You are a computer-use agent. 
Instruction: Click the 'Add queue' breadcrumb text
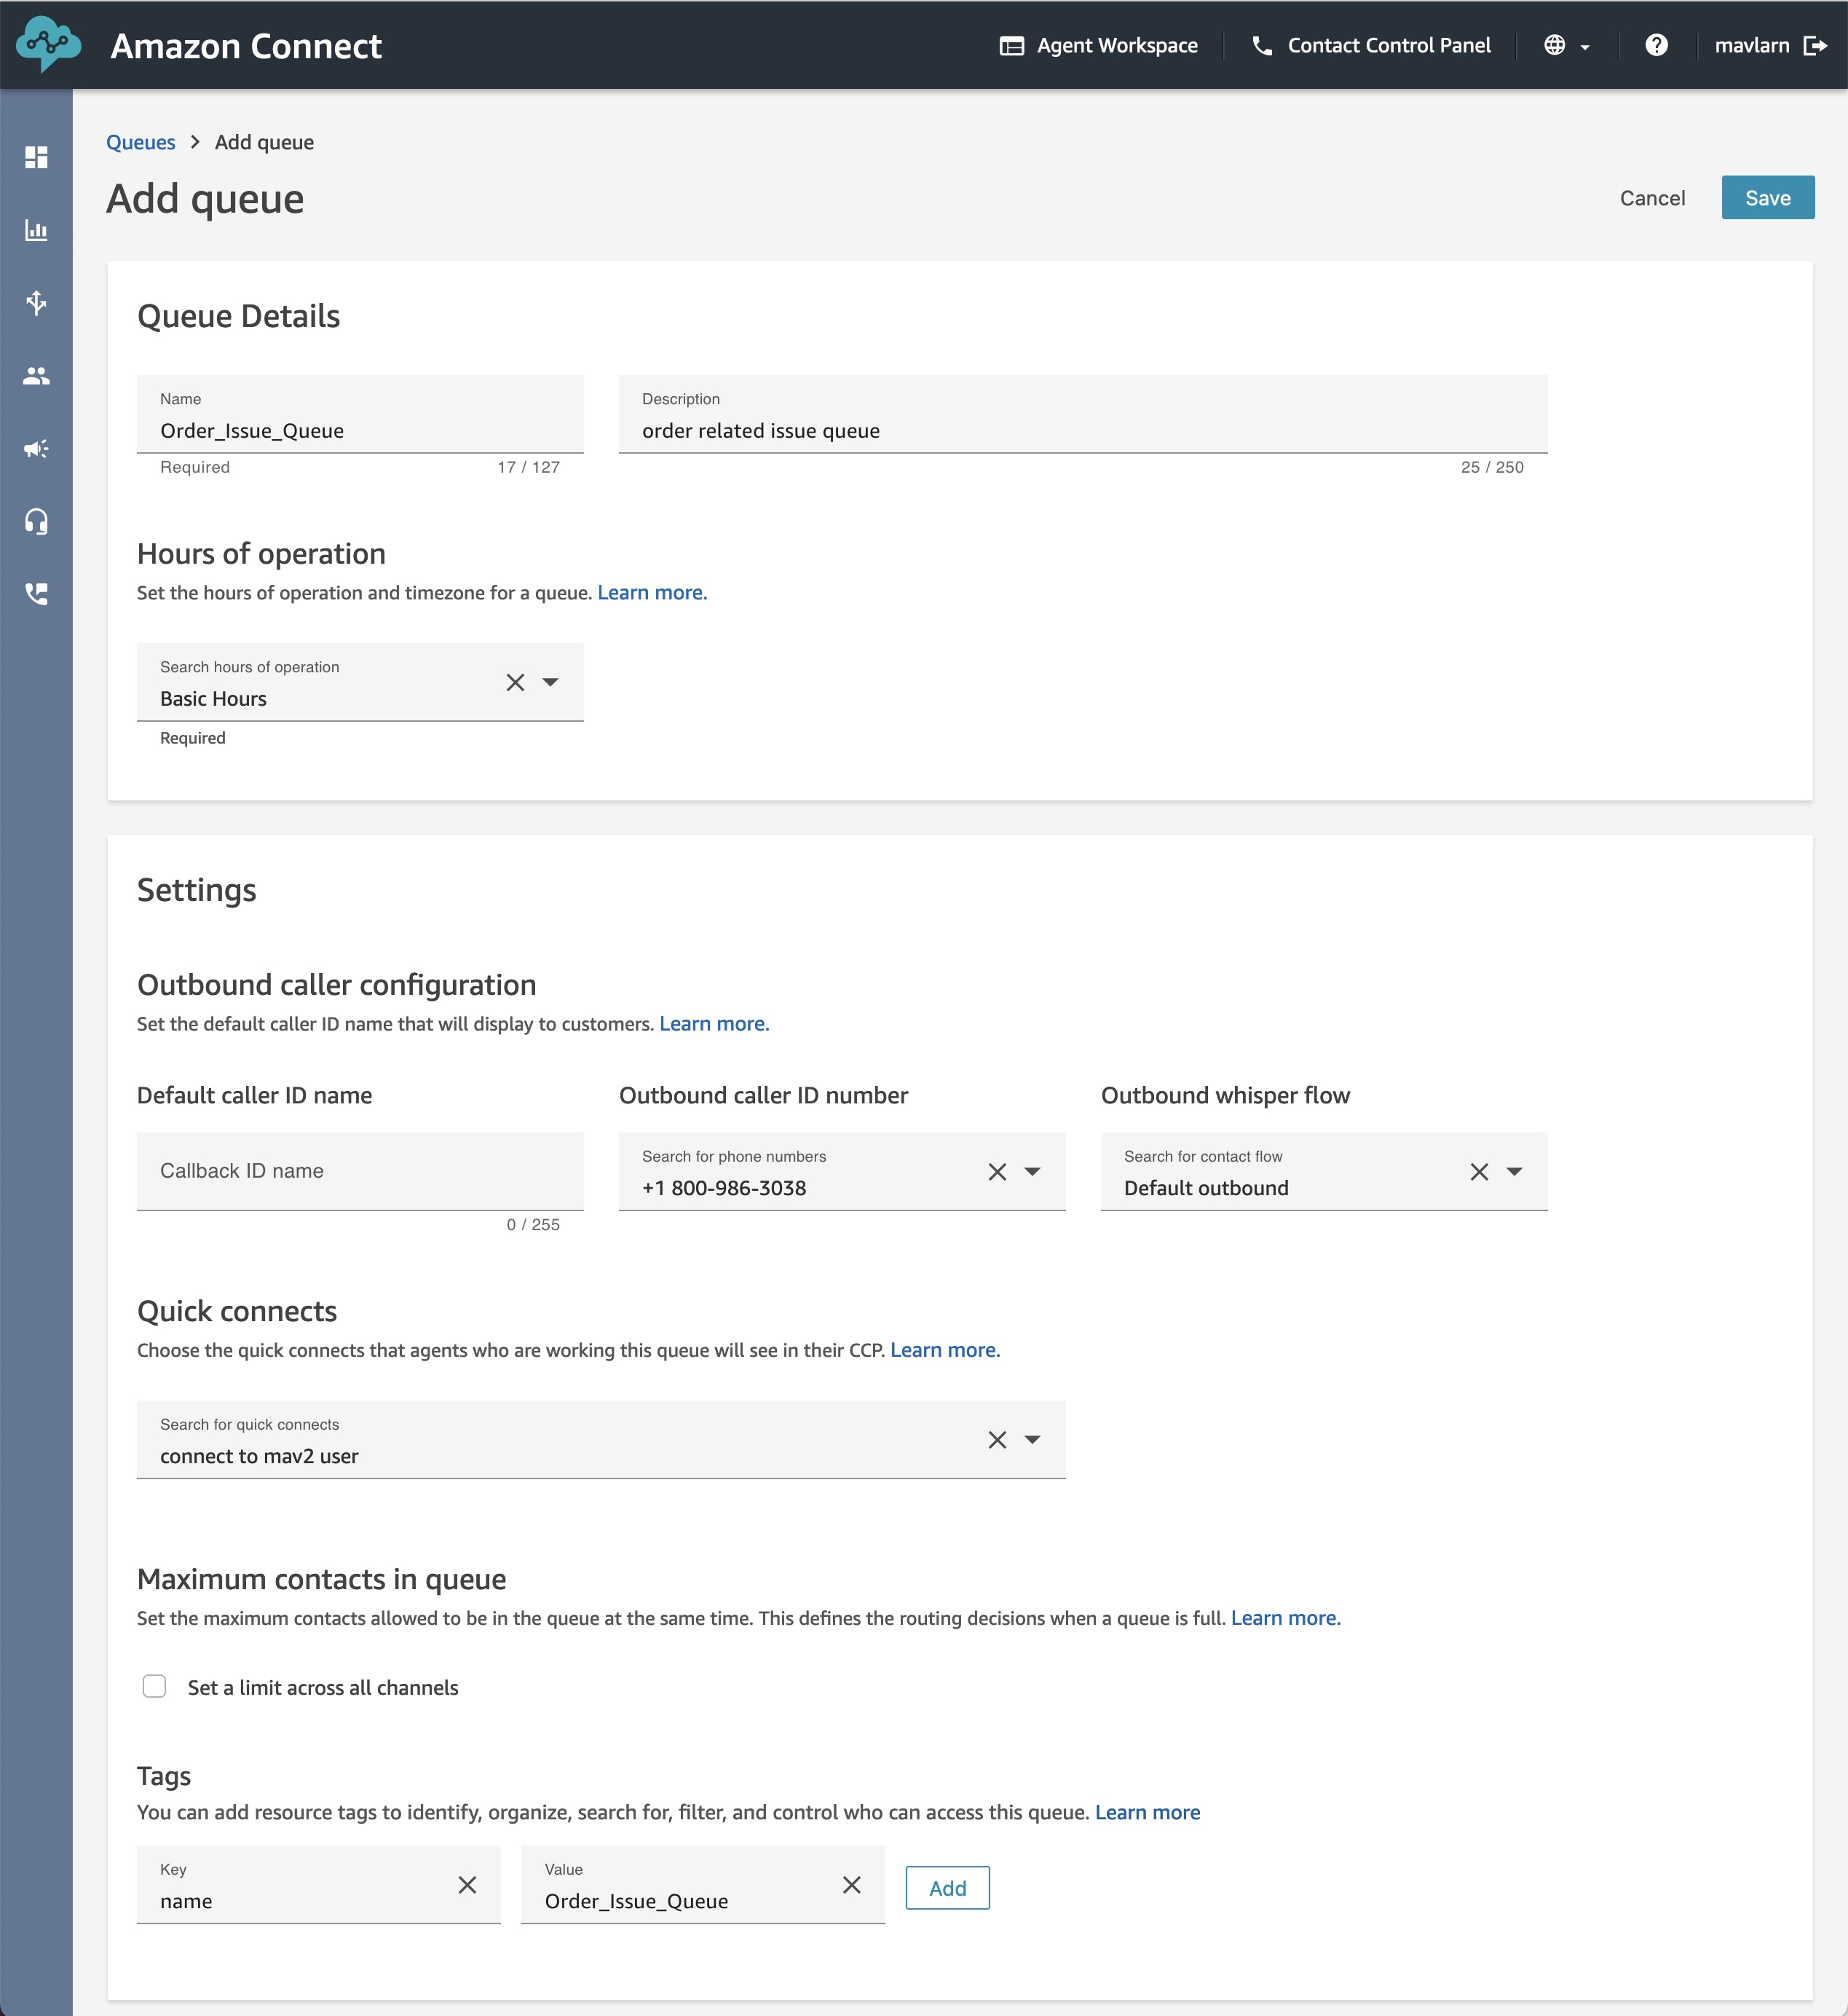(x=264, y=142)
